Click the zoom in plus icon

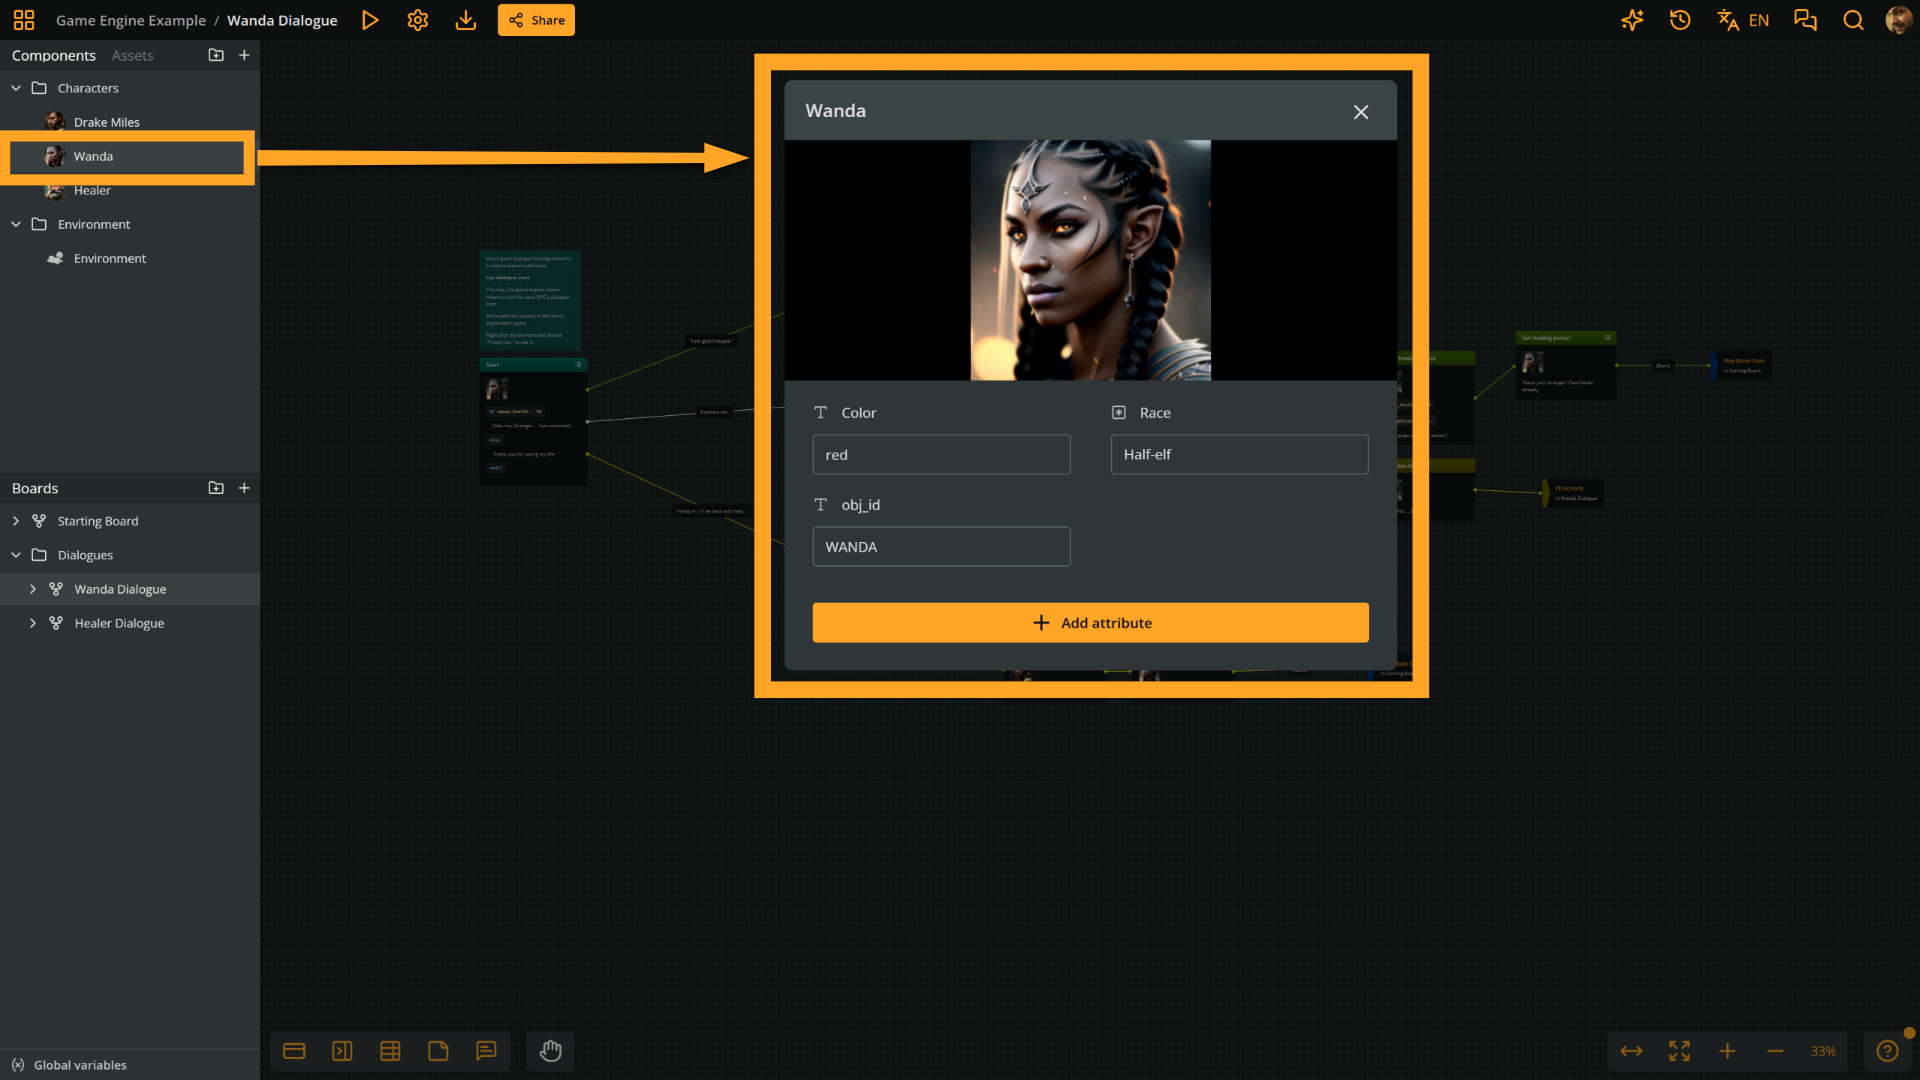[1727, 1051]
